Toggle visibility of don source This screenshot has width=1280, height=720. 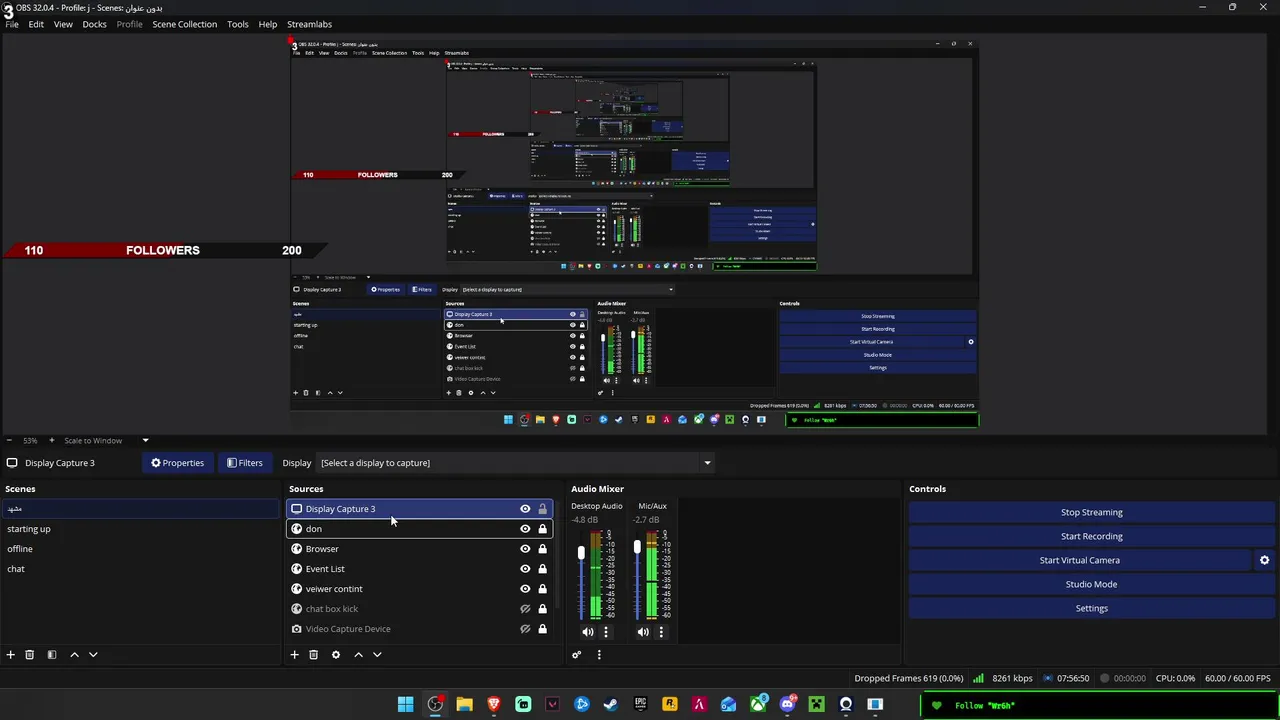click(x=525, y=529)
